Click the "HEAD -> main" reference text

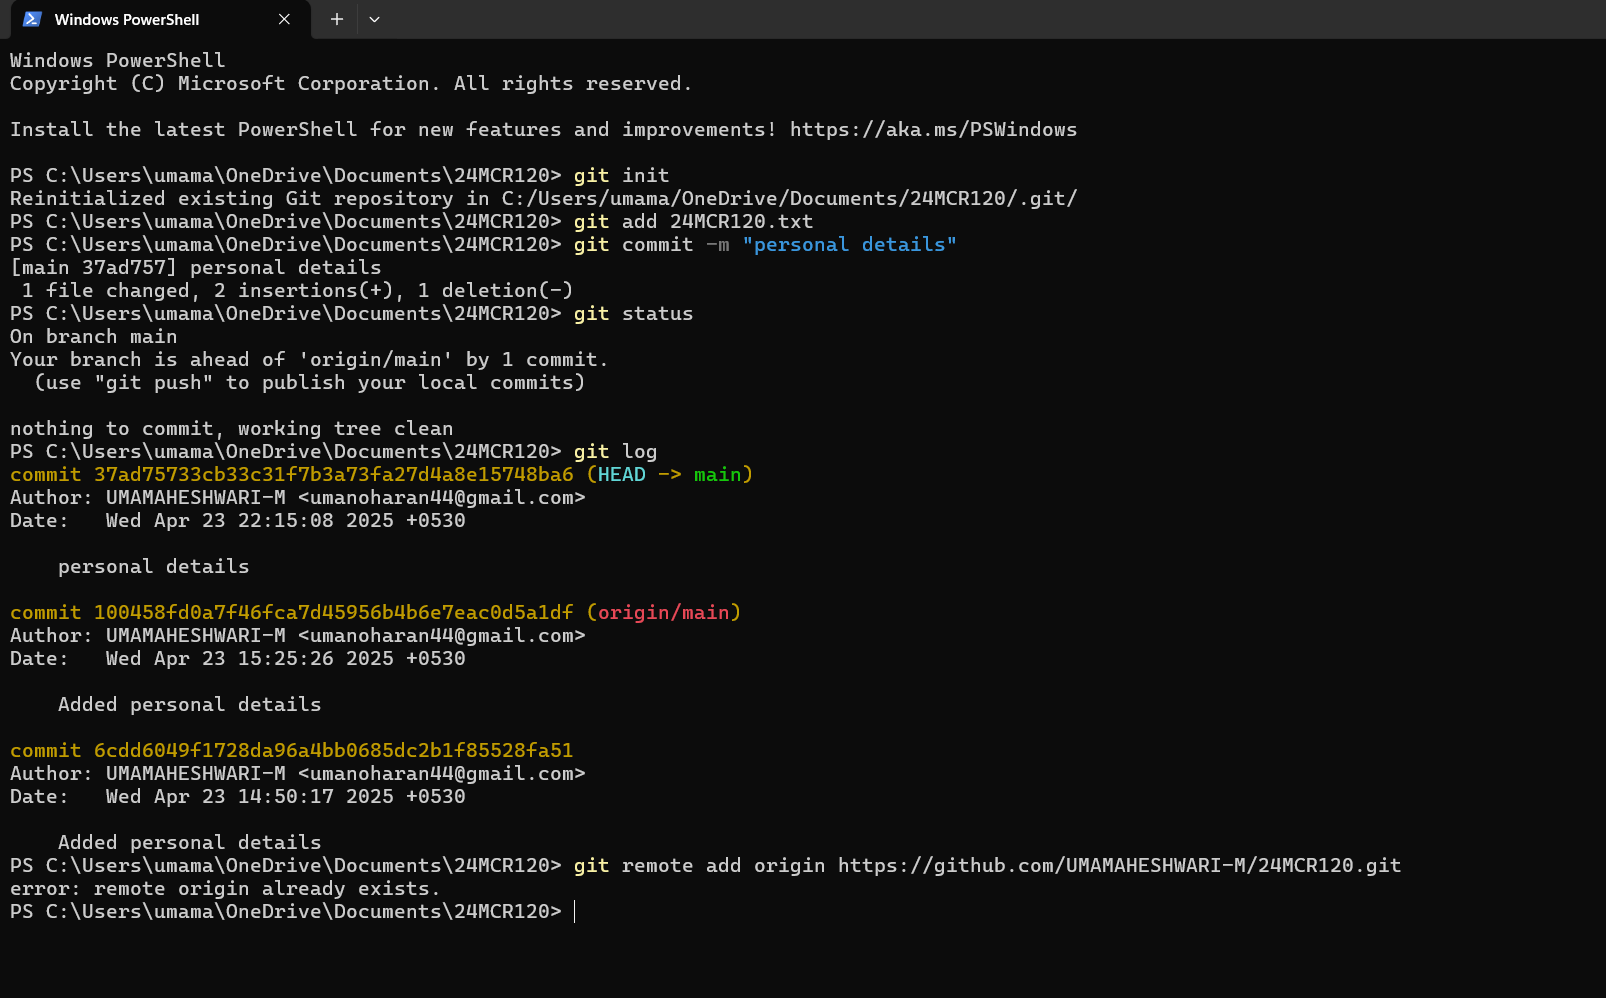coord(670,475)
